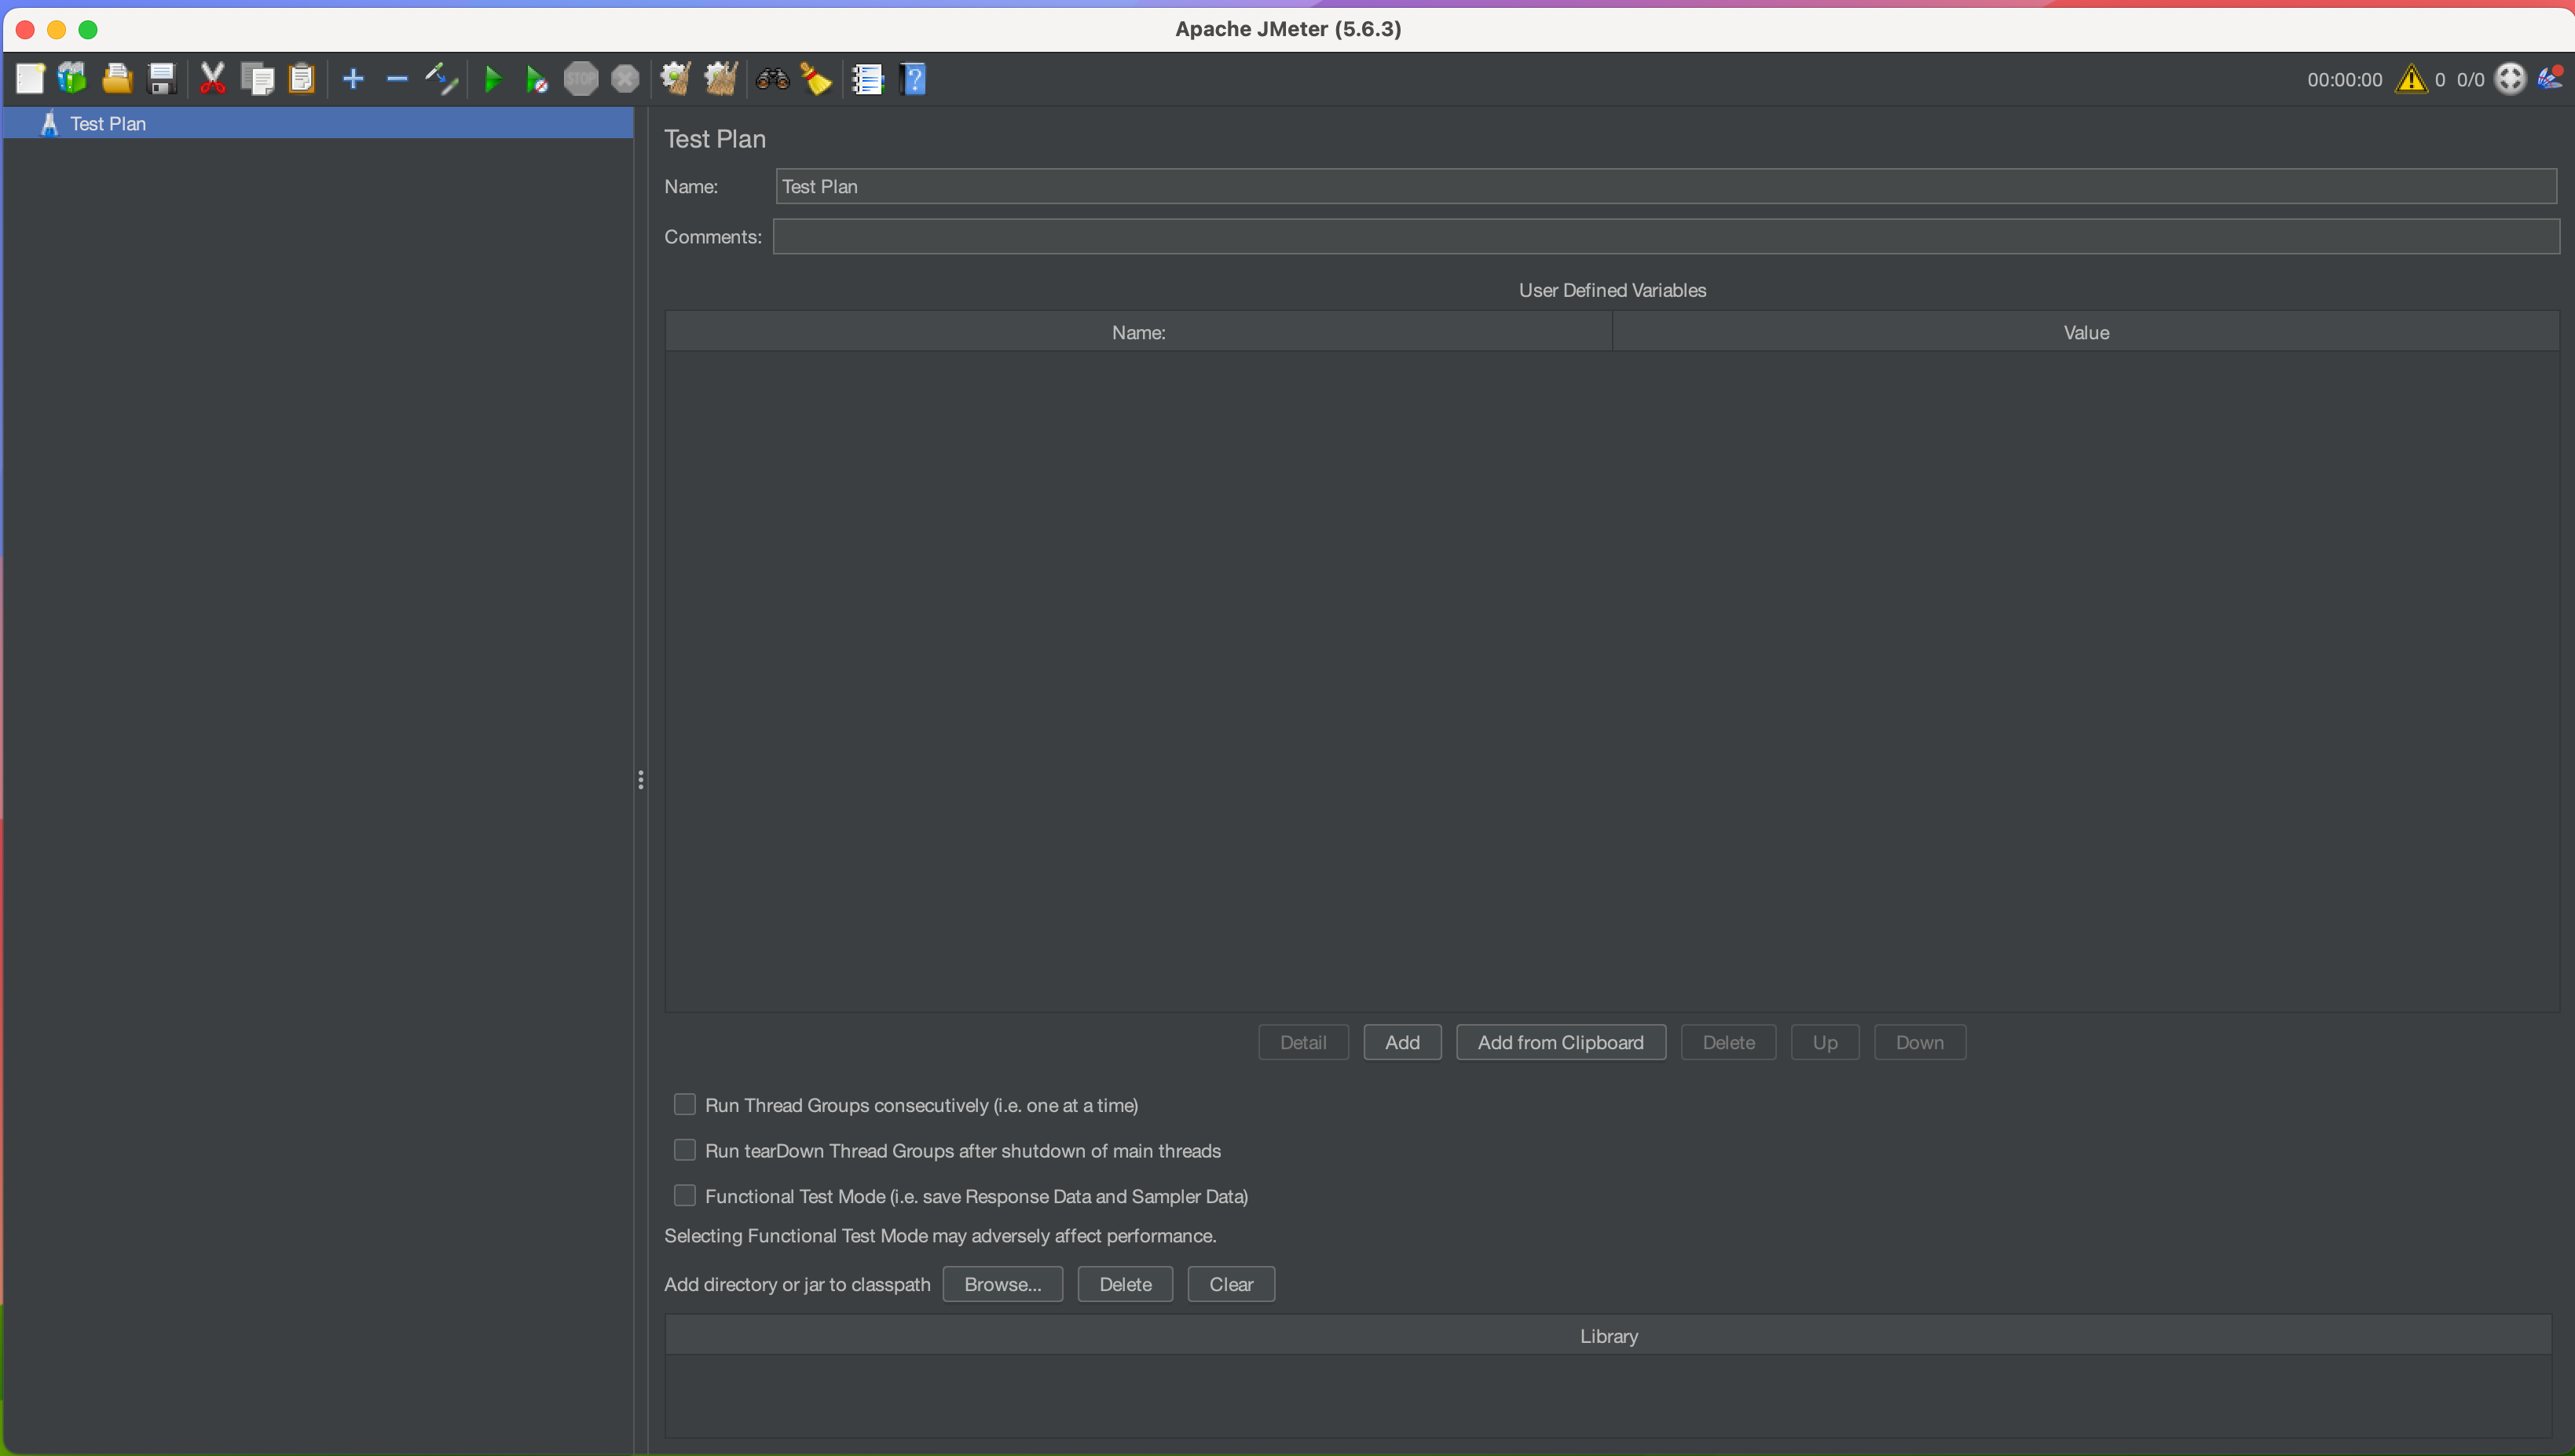Click the Detail button
Screen dimensions: 2575x1456
coord(1303,1042)
